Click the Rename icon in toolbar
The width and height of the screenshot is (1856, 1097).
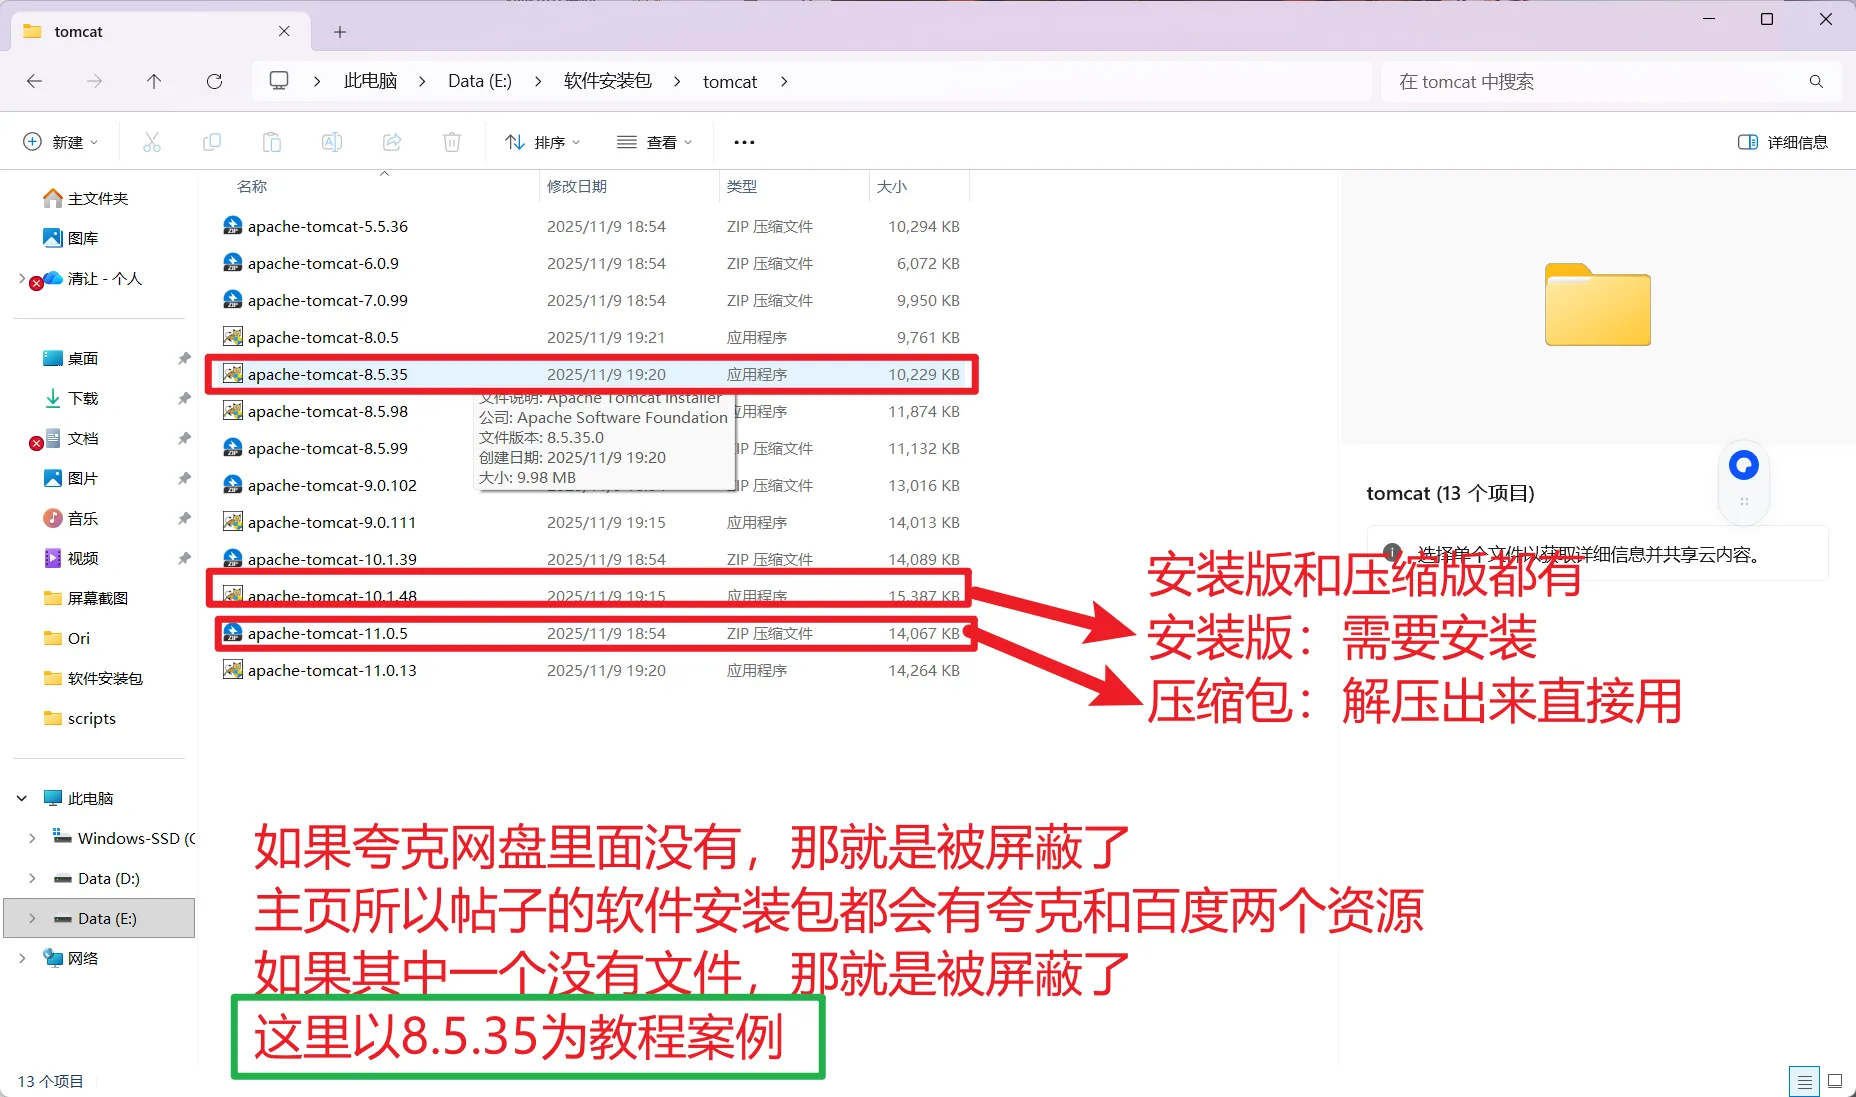pos(332,142)
